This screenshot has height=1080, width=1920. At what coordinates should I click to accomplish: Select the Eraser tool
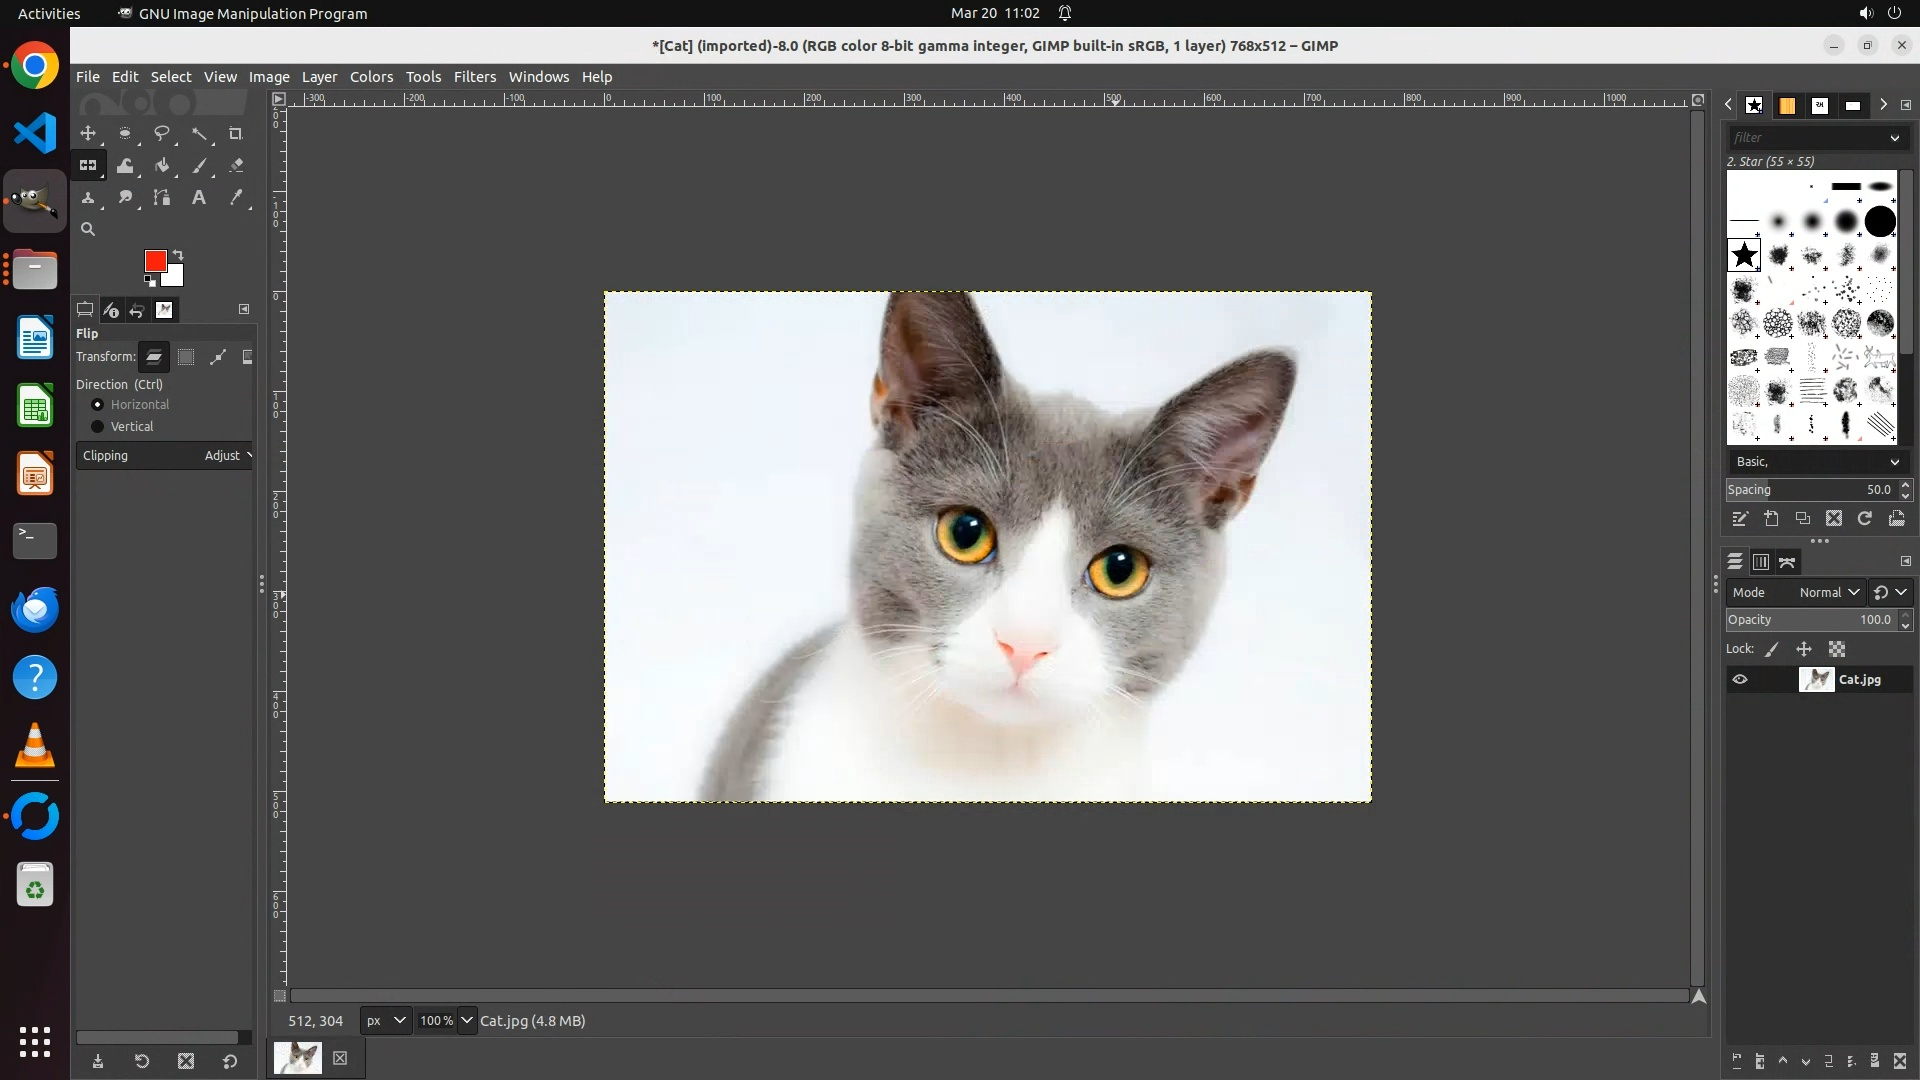coord(236,166)
